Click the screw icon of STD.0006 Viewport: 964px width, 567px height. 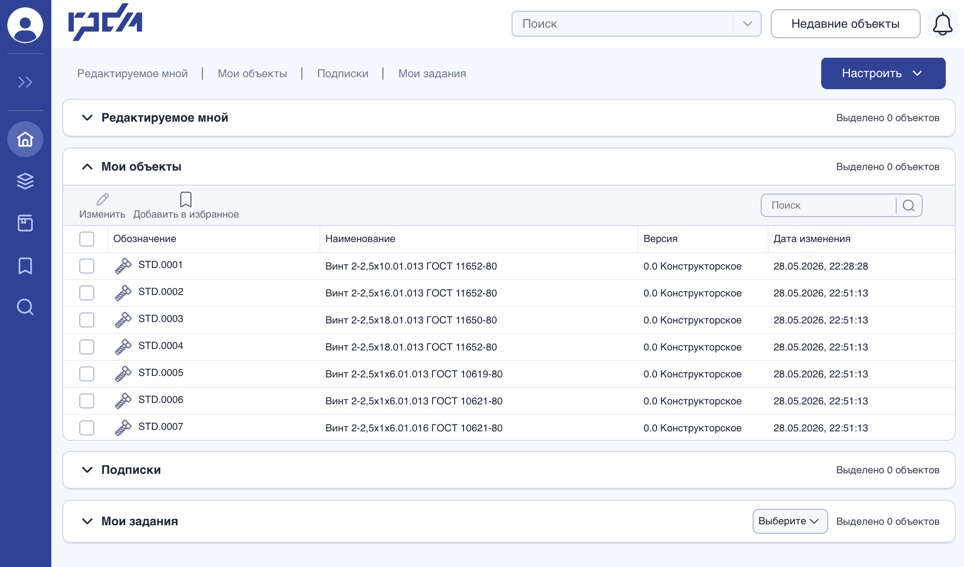123,401
